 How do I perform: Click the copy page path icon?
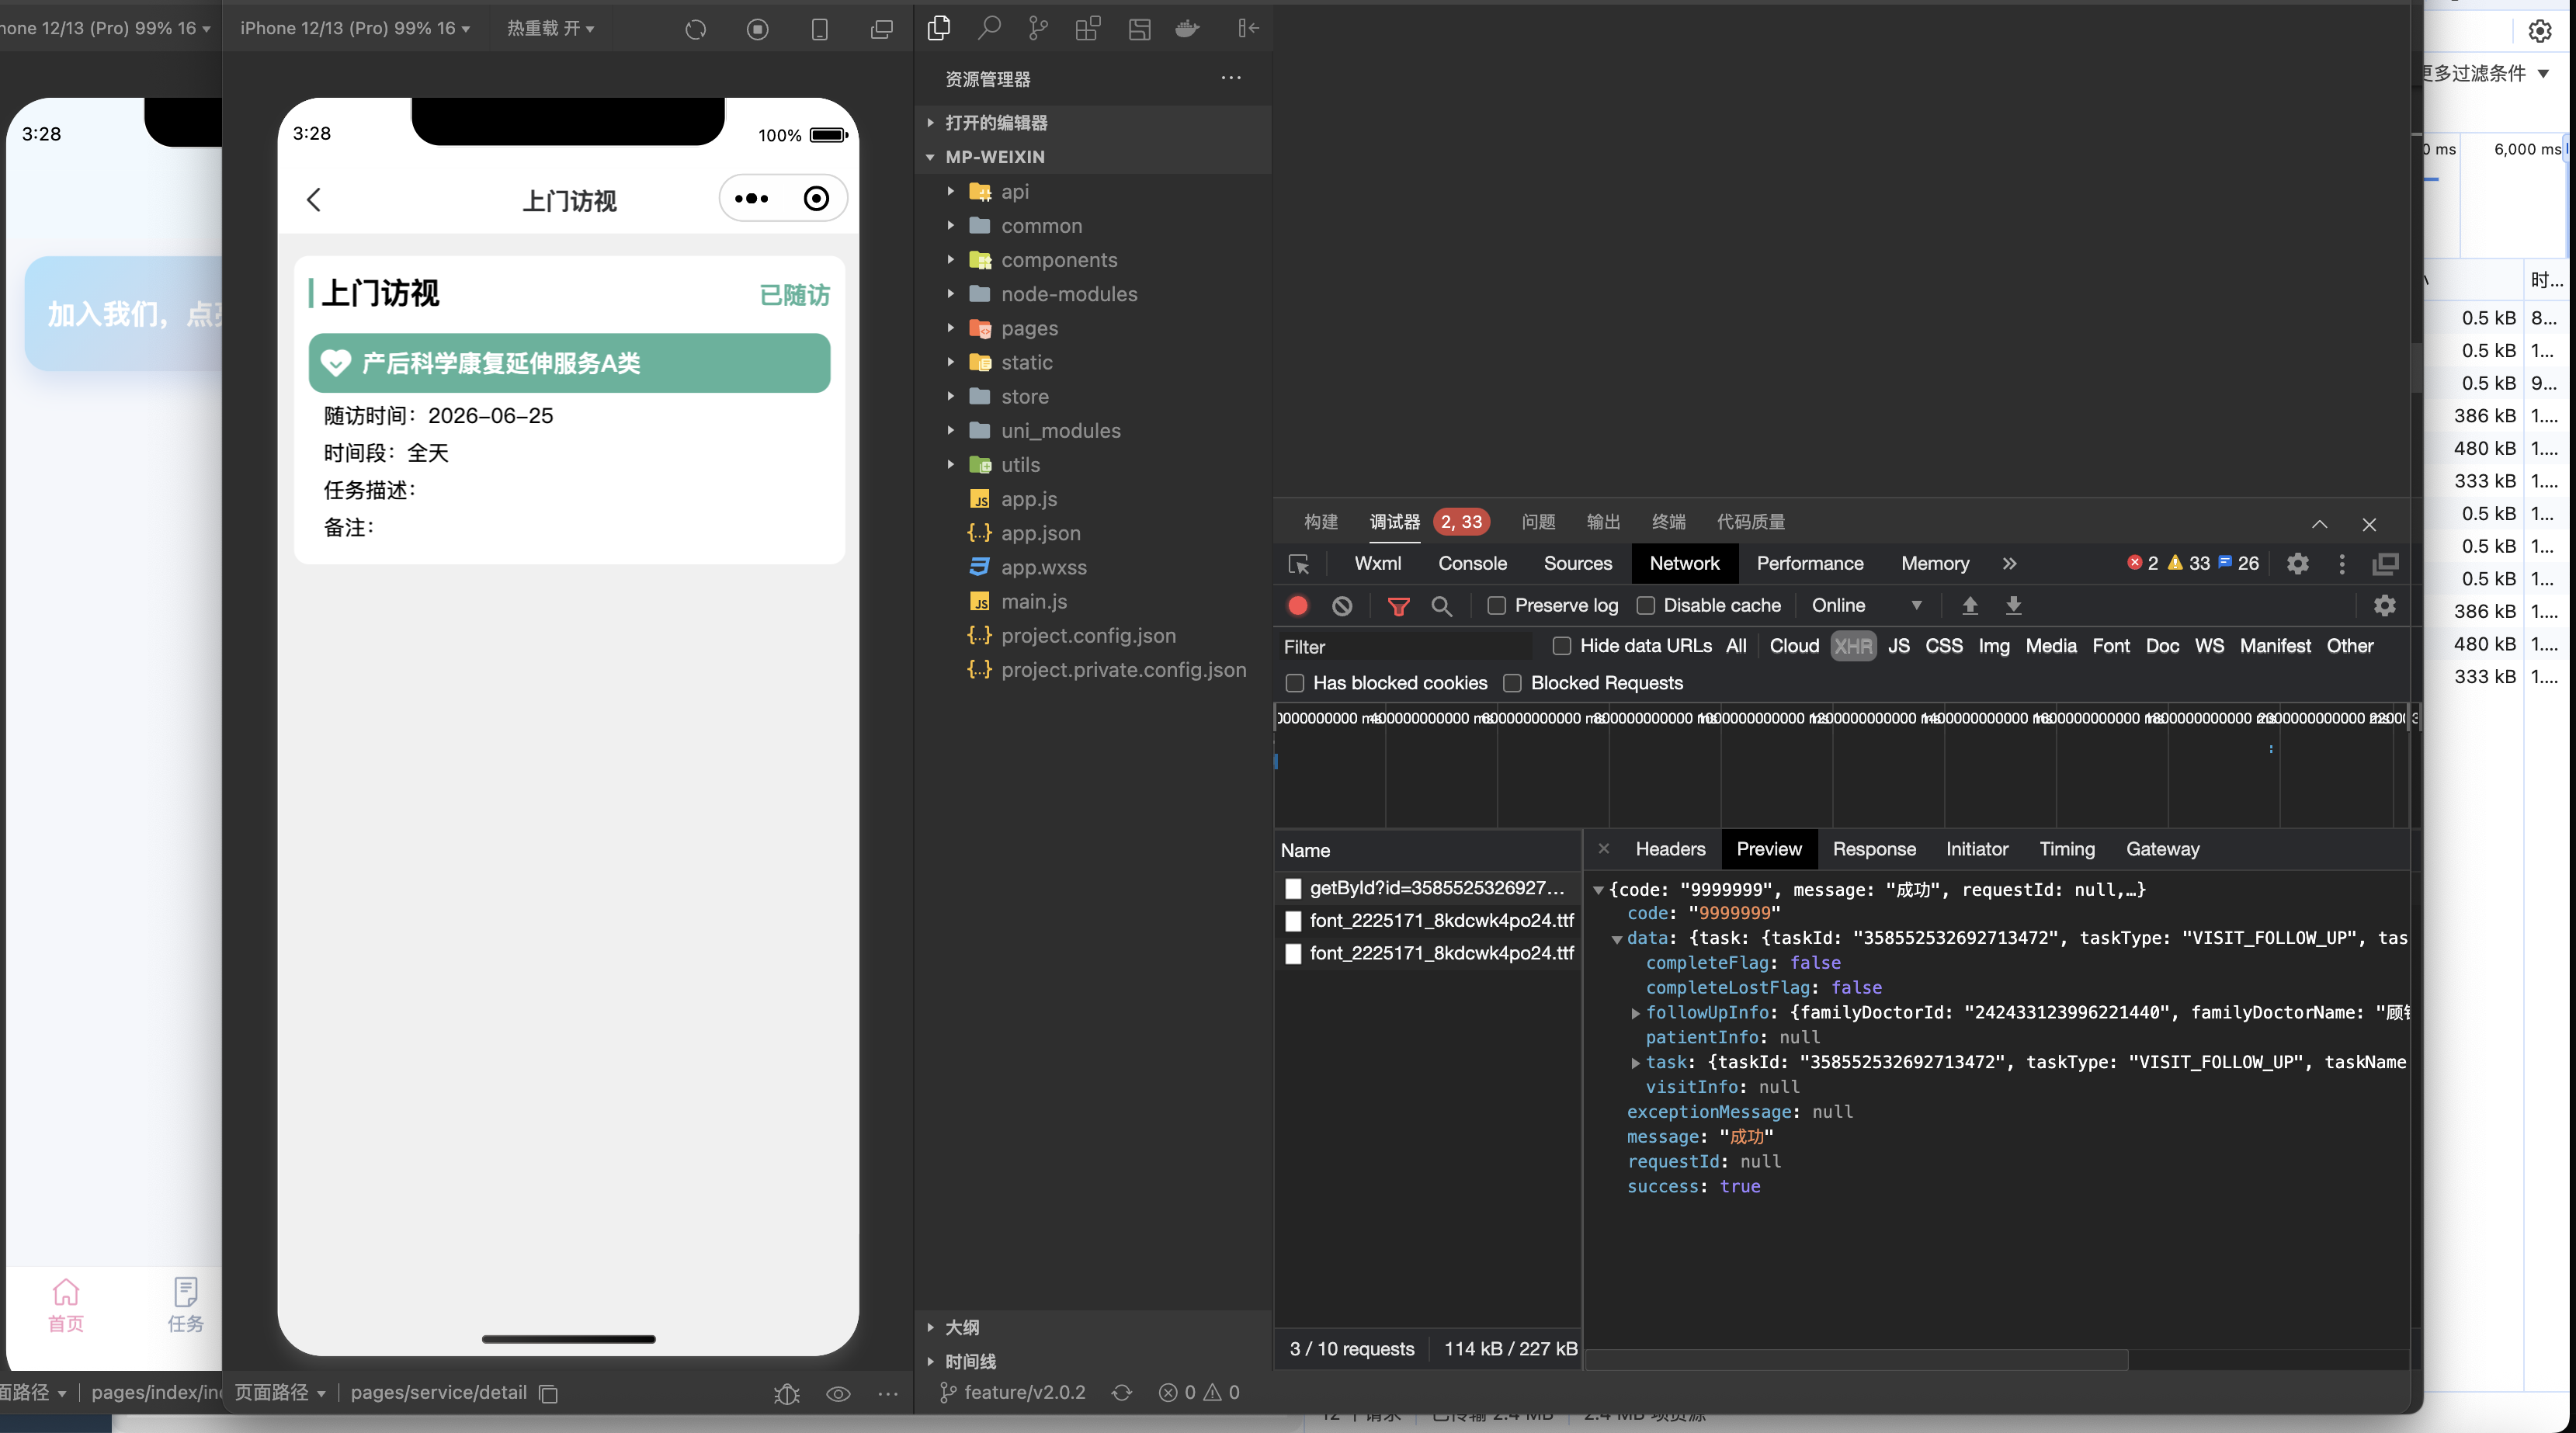(549, 1393)
